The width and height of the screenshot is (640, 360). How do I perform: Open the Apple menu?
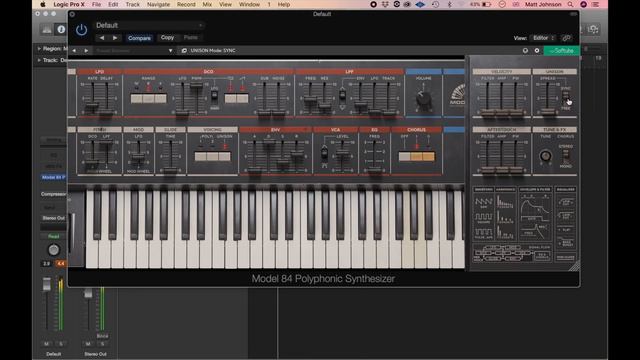pyautogui.click(x=42, y=4)
